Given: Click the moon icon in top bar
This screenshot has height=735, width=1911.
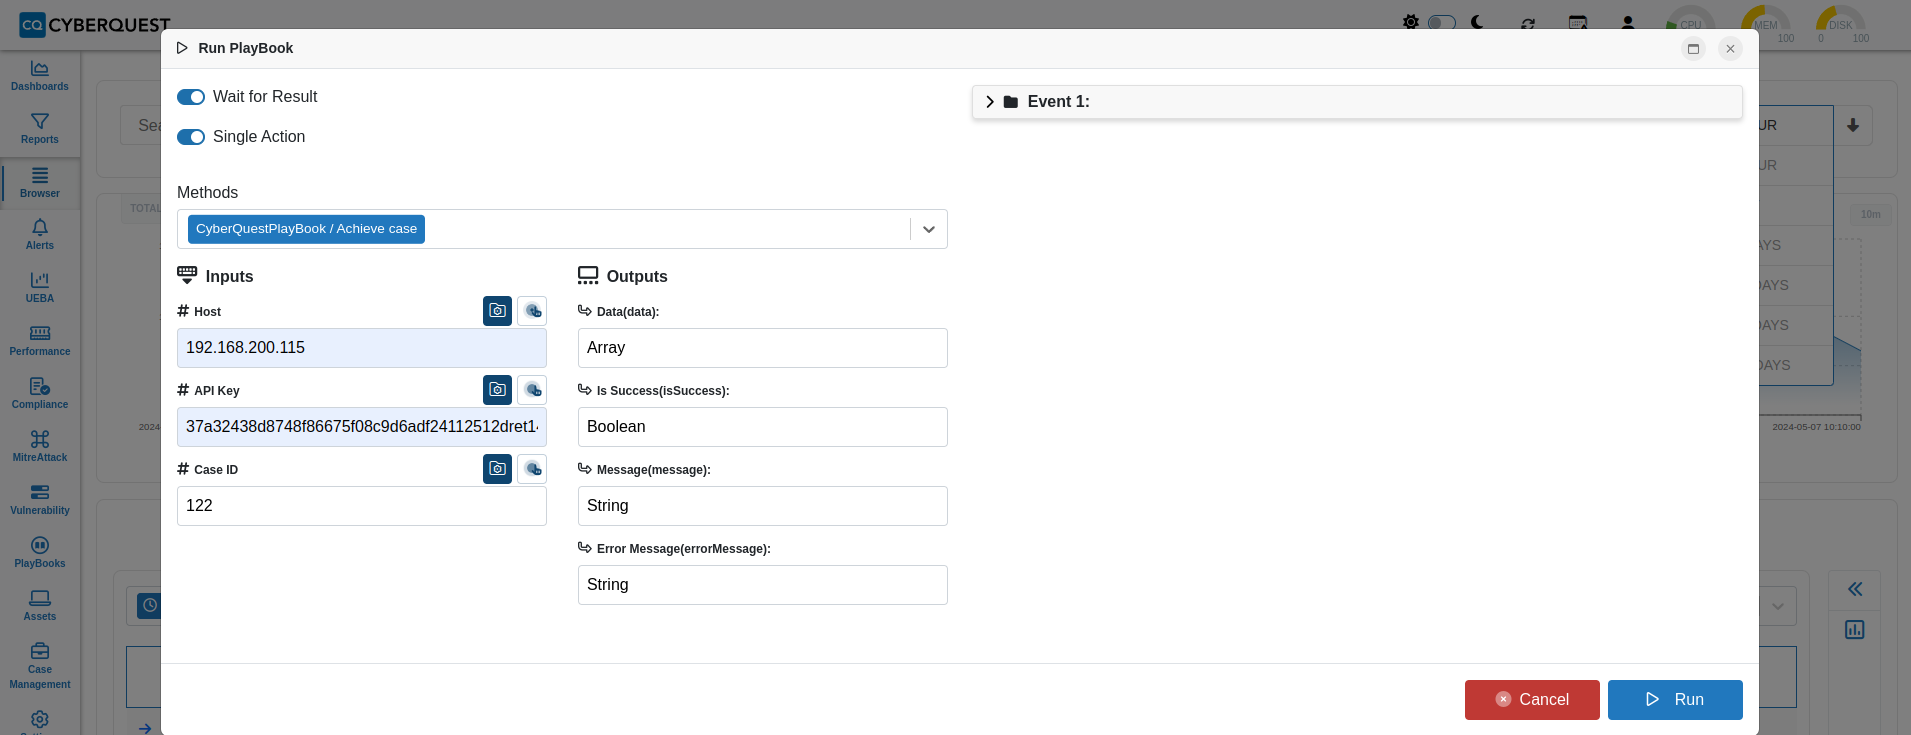Looking at the screenshot, I should [x=1477, y=22].
